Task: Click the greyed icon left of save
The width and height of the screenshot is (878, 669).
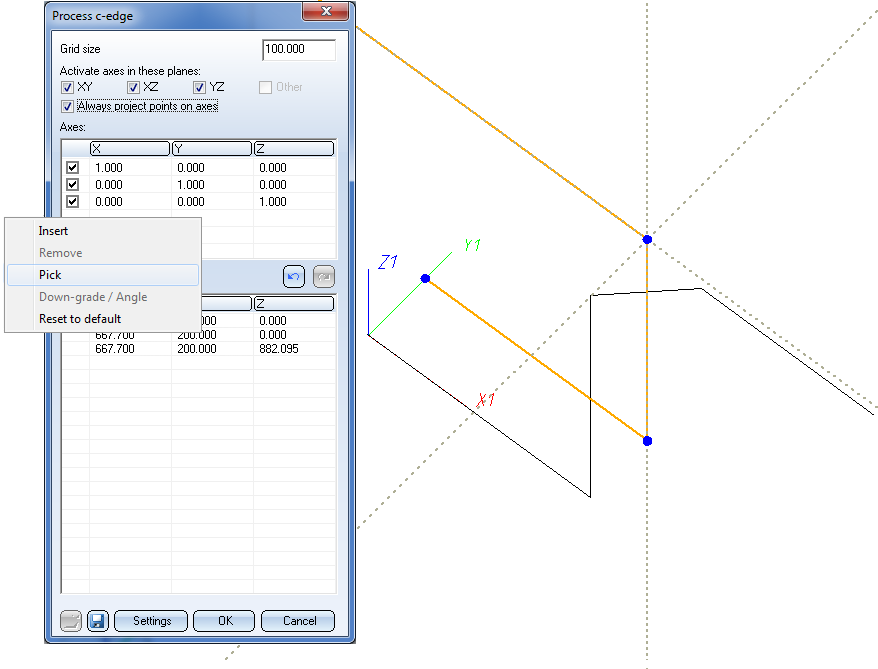Action: (71, 621)
